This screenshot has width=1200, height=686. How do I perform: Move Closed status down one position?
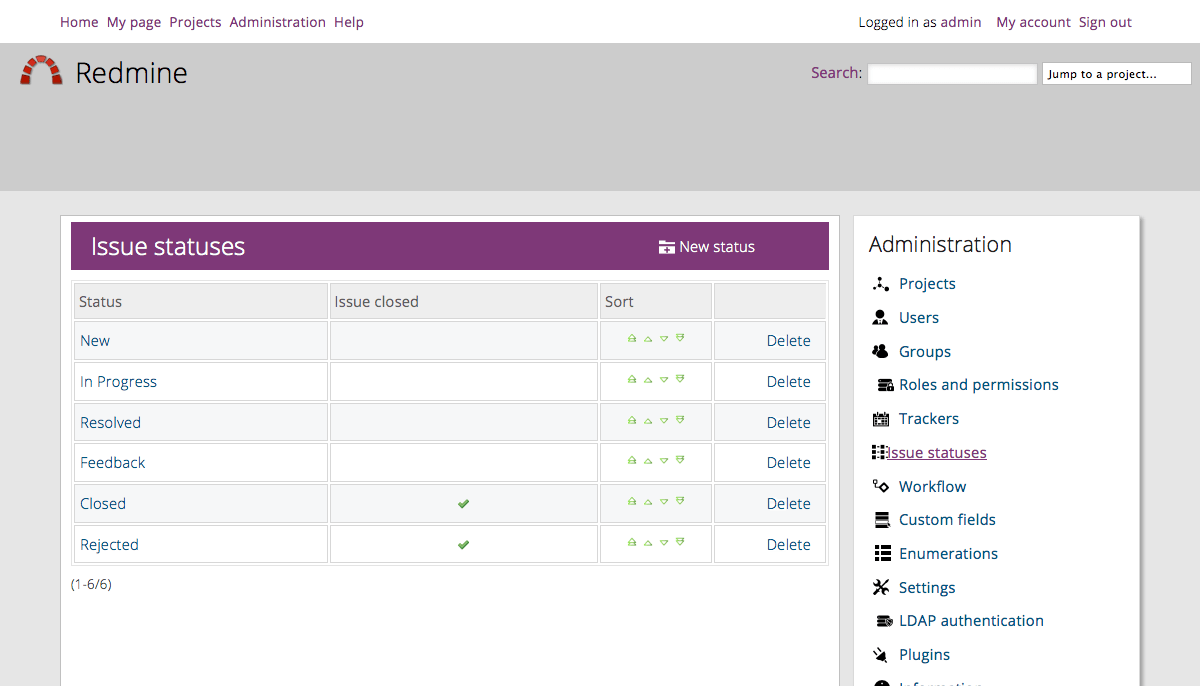pos(664,502)
